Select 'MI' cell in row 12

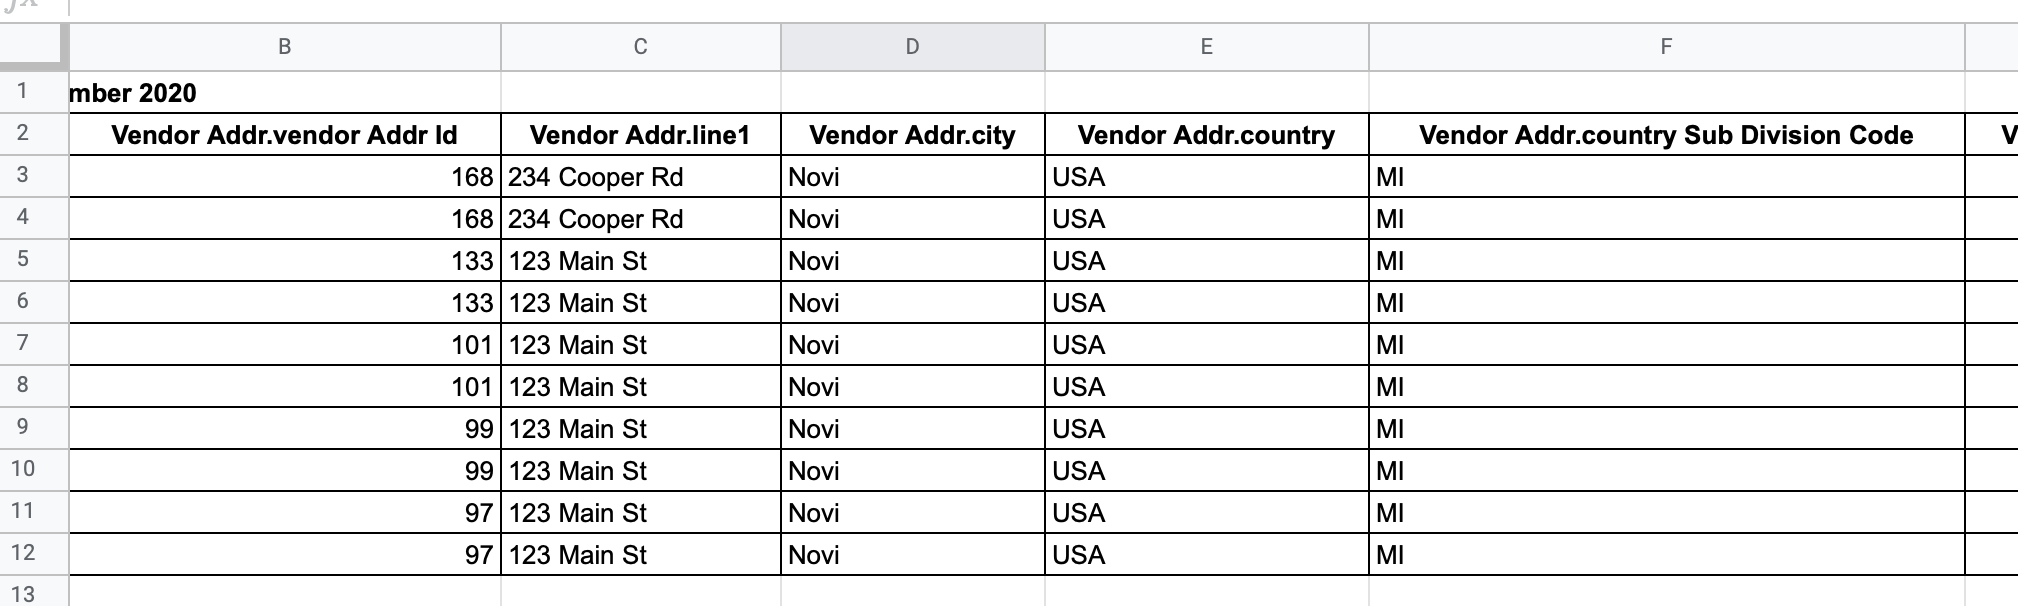tap(1666, 555)
